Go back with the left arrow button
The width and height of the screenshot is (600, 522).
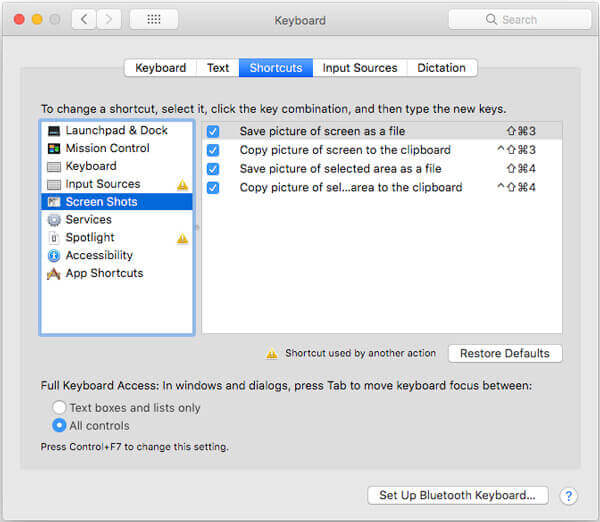coord(83,19)
